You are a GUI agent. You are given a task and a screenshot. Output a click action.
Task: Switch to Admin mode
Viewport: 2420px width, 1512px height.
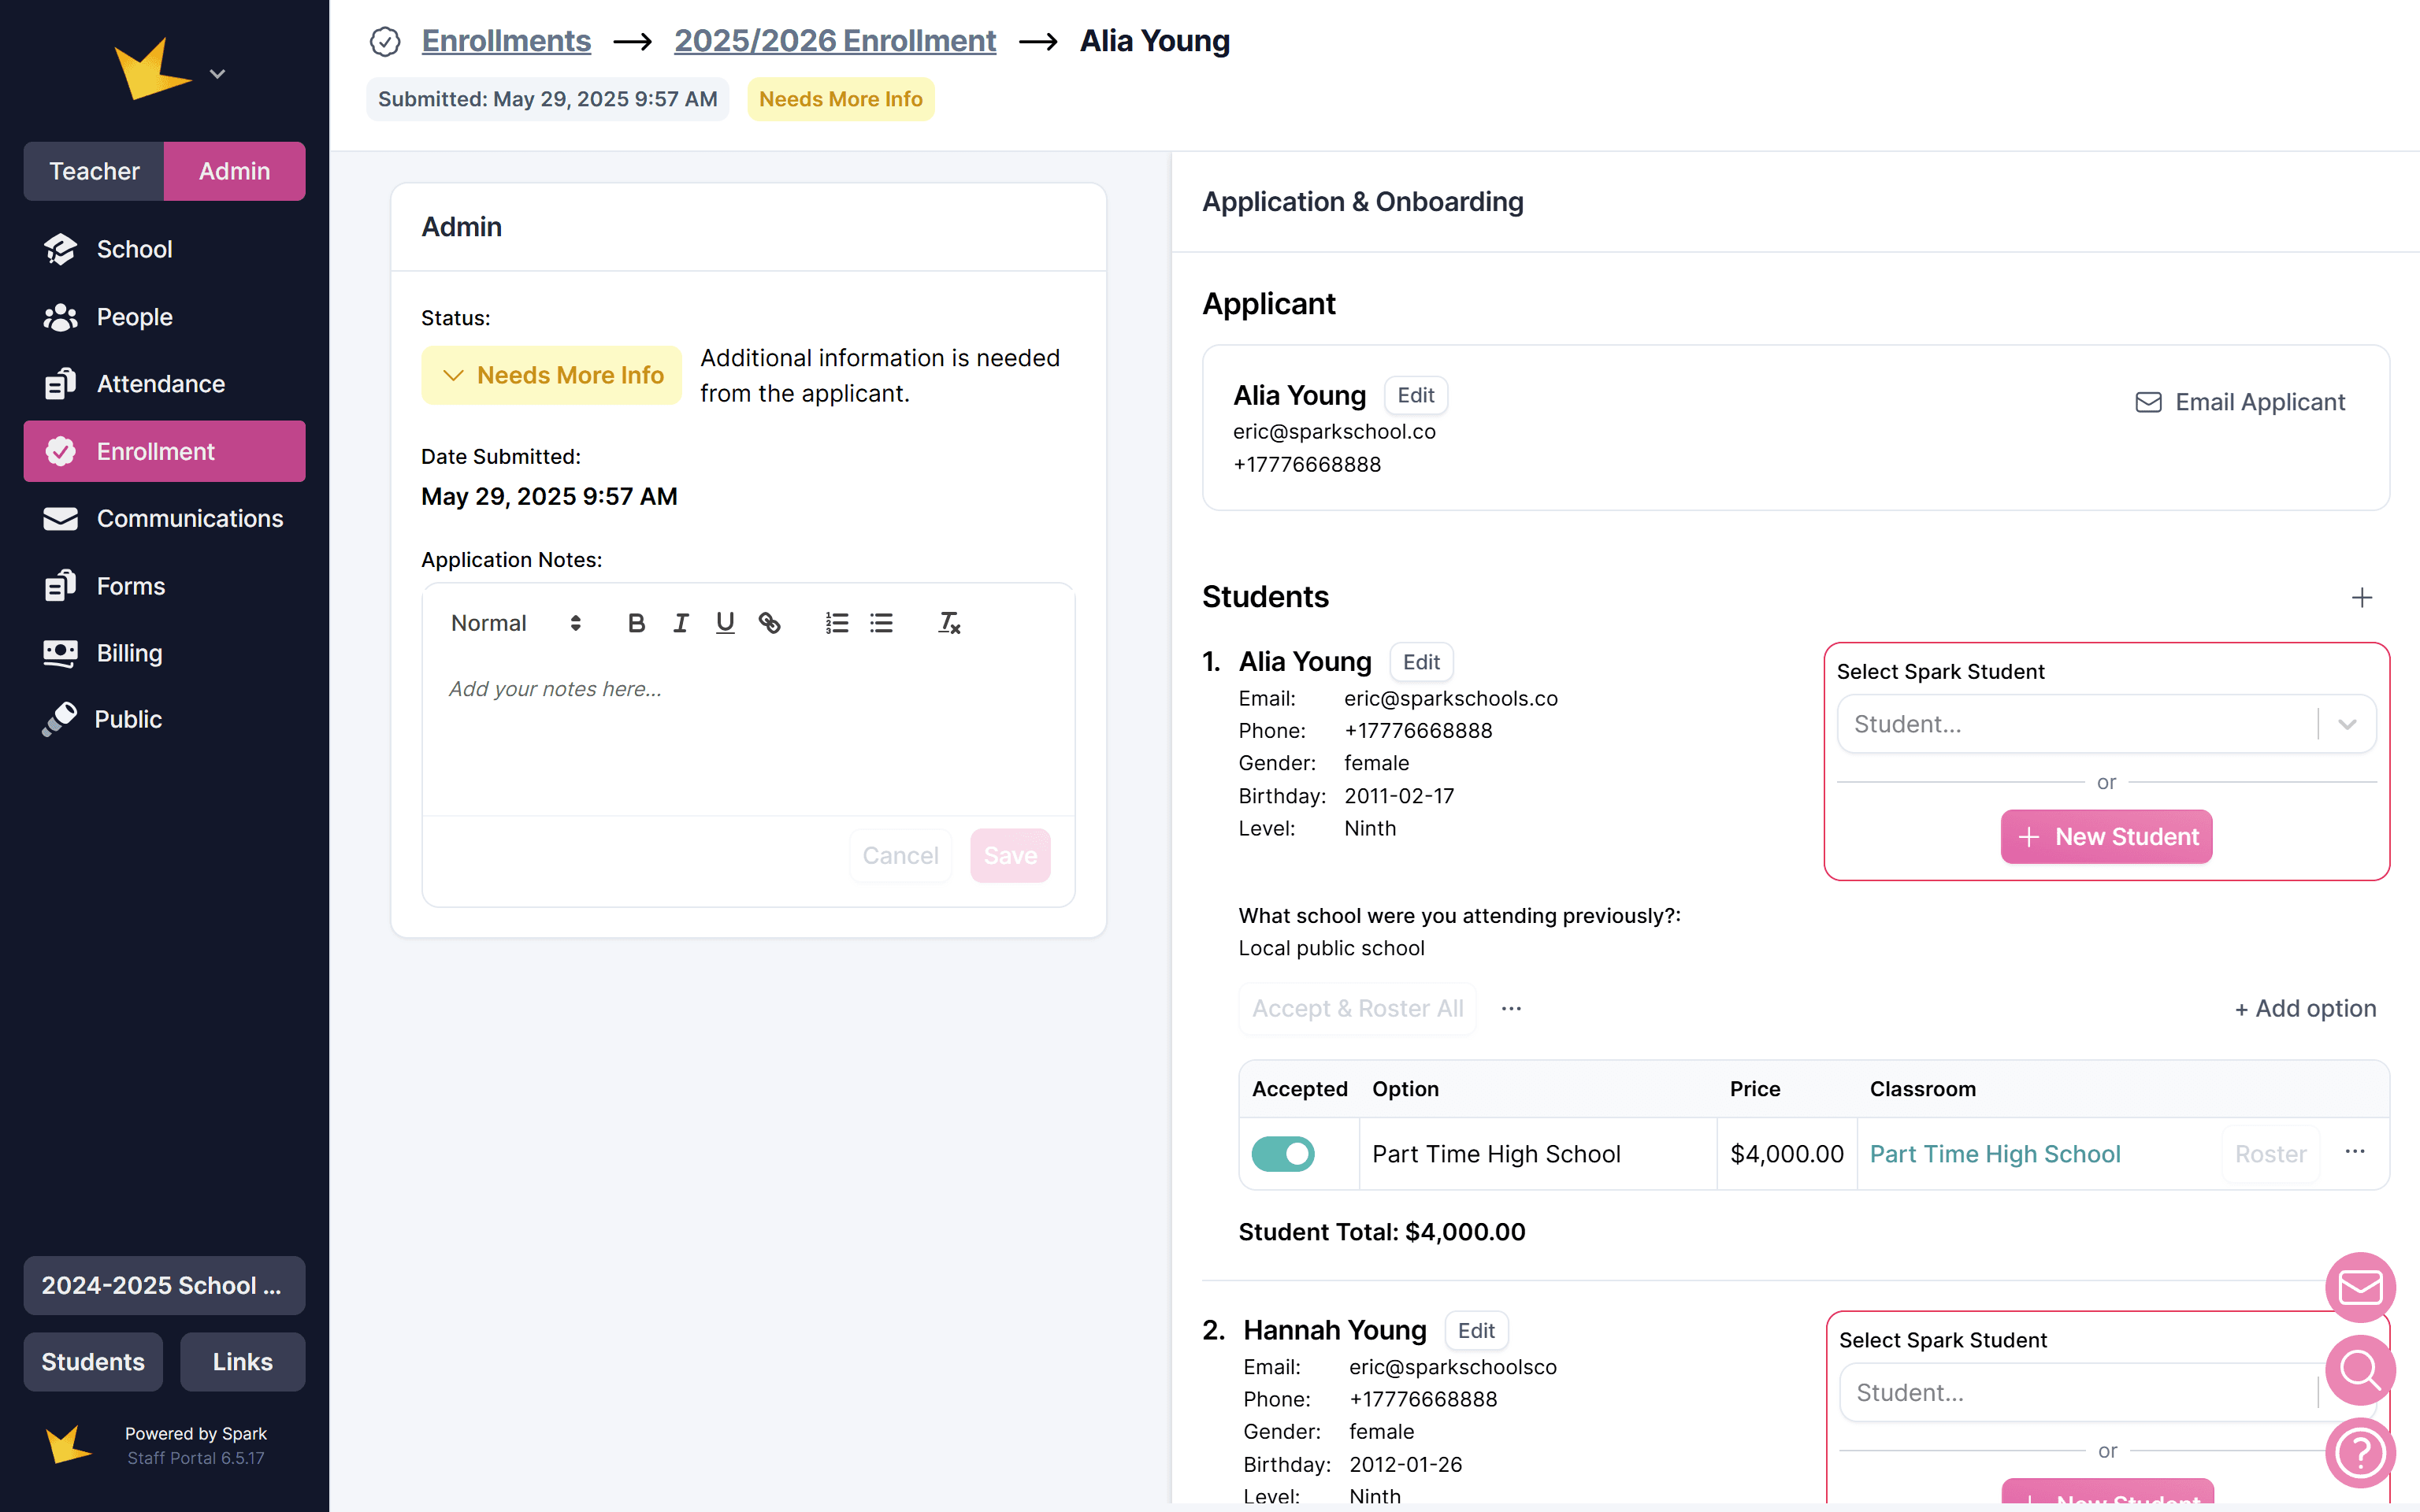point(234,171)
